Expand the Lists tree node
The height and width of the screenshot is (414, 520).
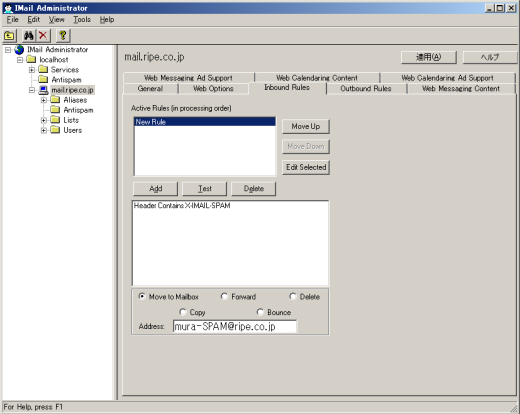click(x=44, y=120)
